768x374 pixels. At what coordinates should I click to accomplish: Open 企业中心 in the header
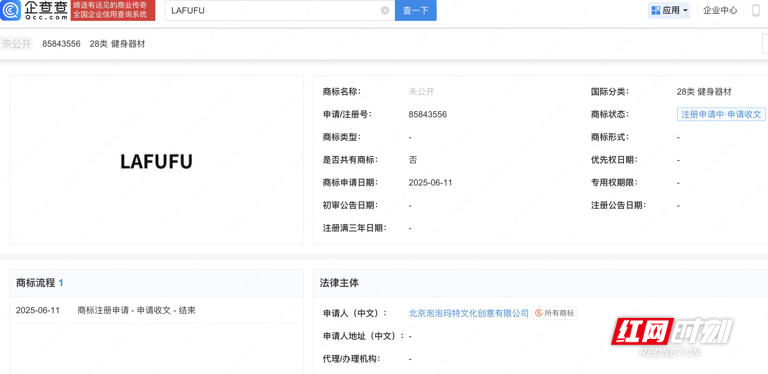pyautogui.click(x=720, y=10)
